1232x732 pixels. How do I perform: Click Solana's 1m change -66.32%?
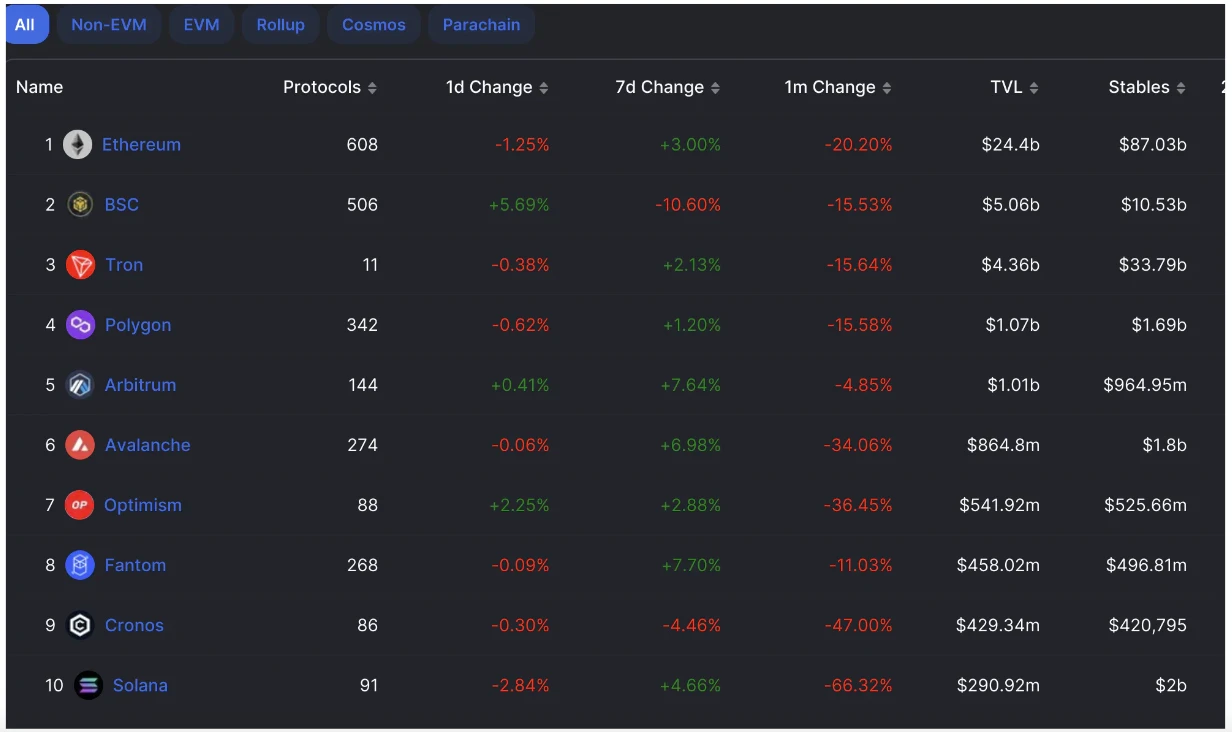point(858,685)
